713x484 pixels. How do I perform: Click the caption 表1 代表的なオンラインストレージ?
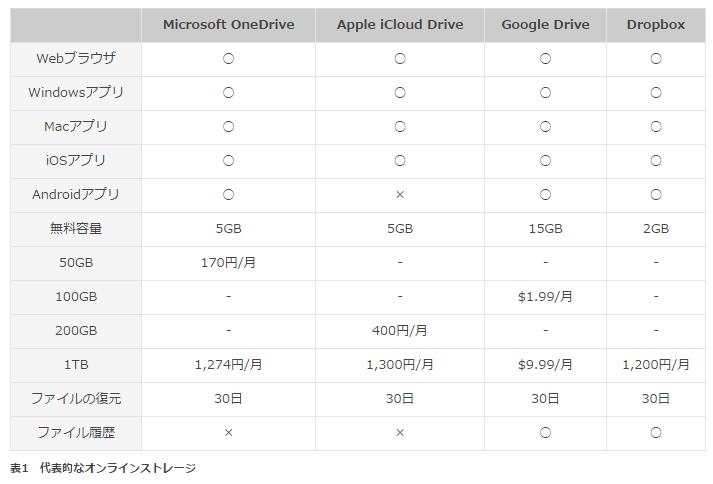click(x=103, y=468)
